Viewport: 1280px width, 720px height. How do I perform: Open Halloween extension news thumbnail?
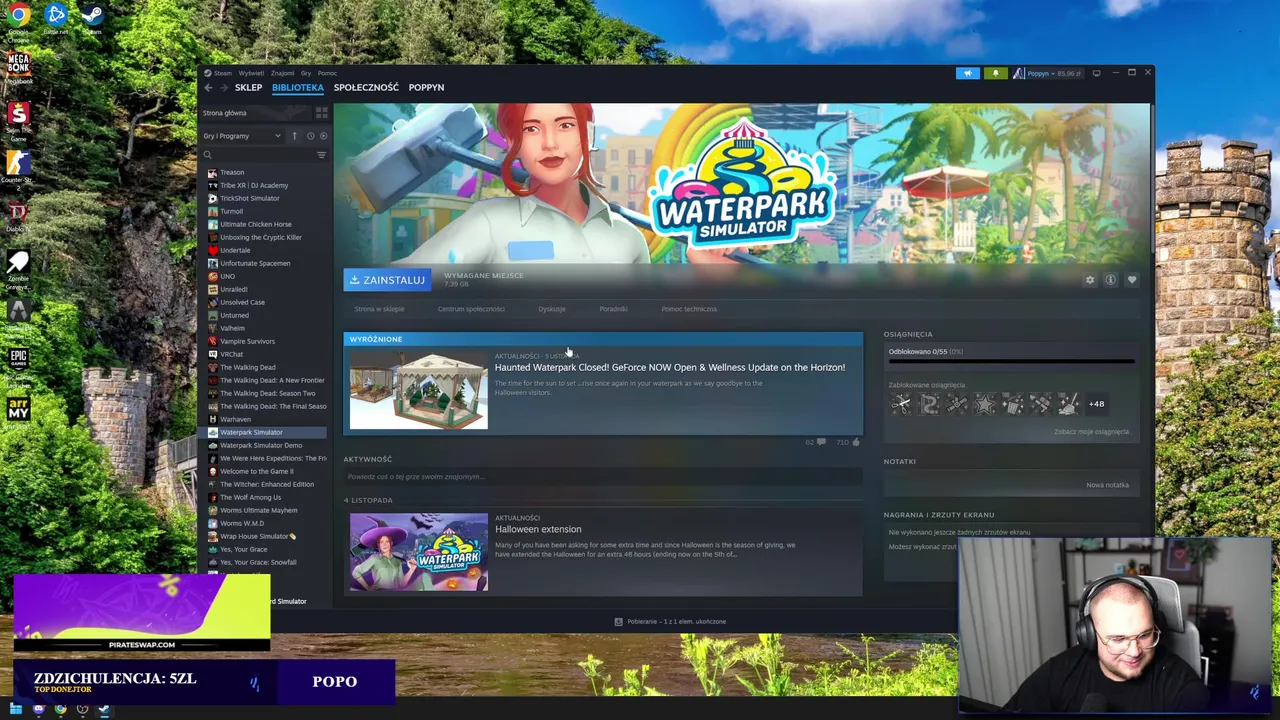pos(419,552)
